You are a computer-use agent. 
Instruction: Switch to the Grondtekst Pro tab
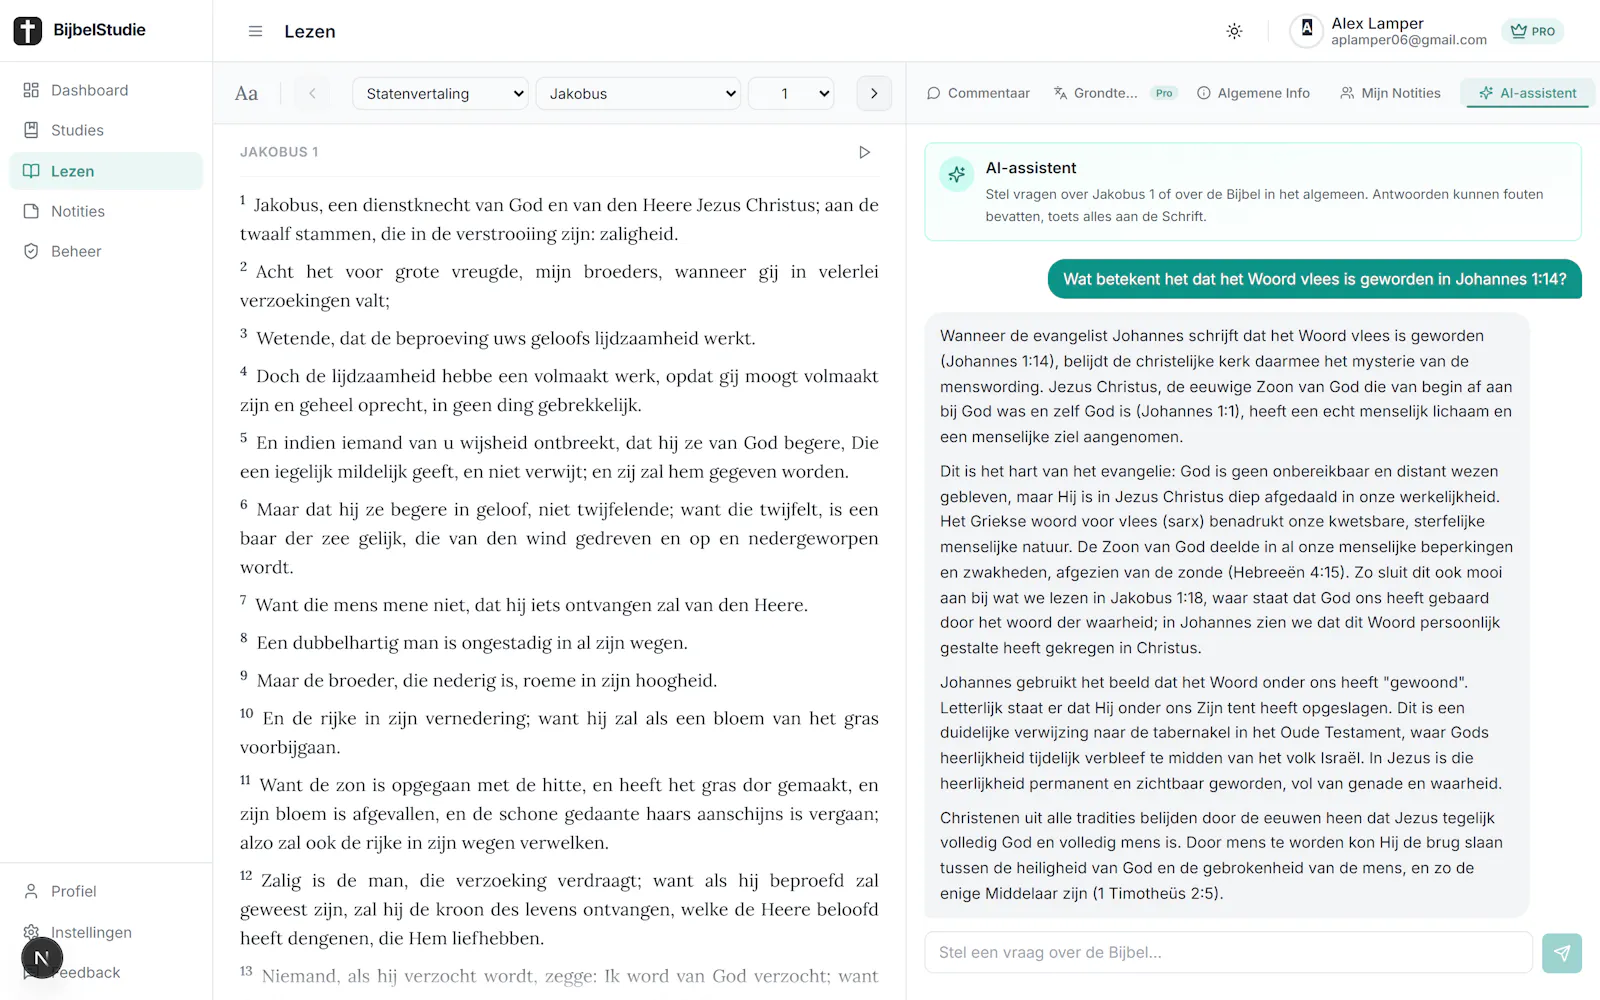point(1113,93)
